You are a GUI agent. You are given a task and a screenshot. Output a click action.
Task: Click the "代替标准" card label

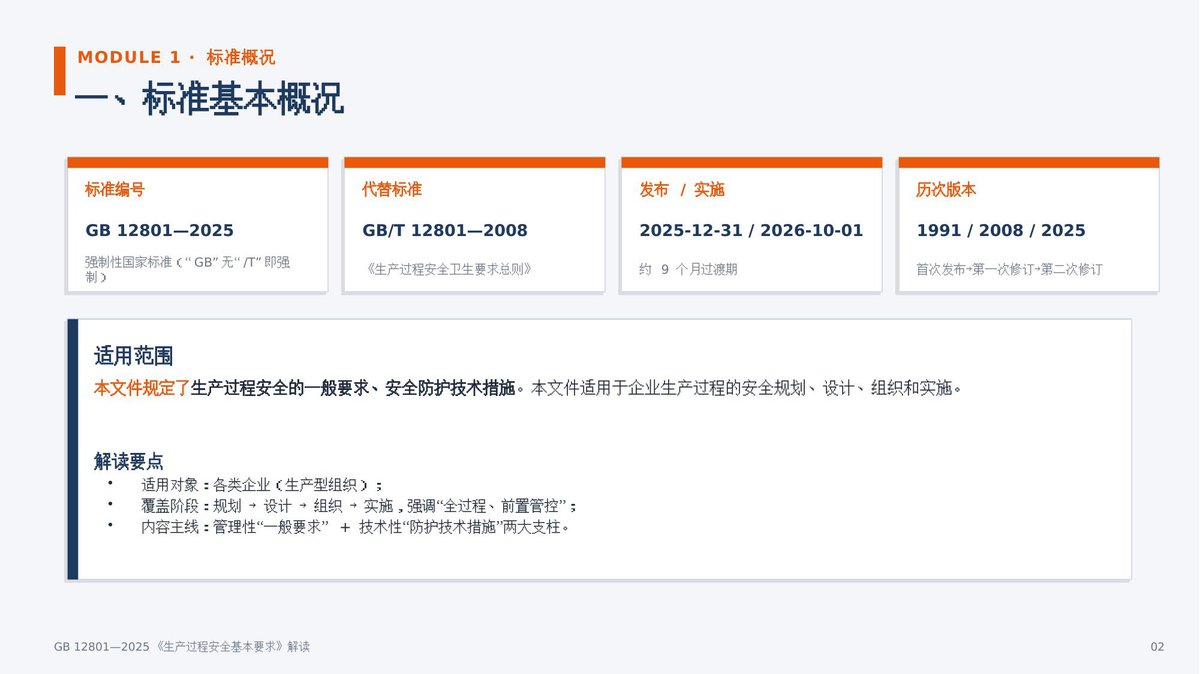click(x=392, y=190)
